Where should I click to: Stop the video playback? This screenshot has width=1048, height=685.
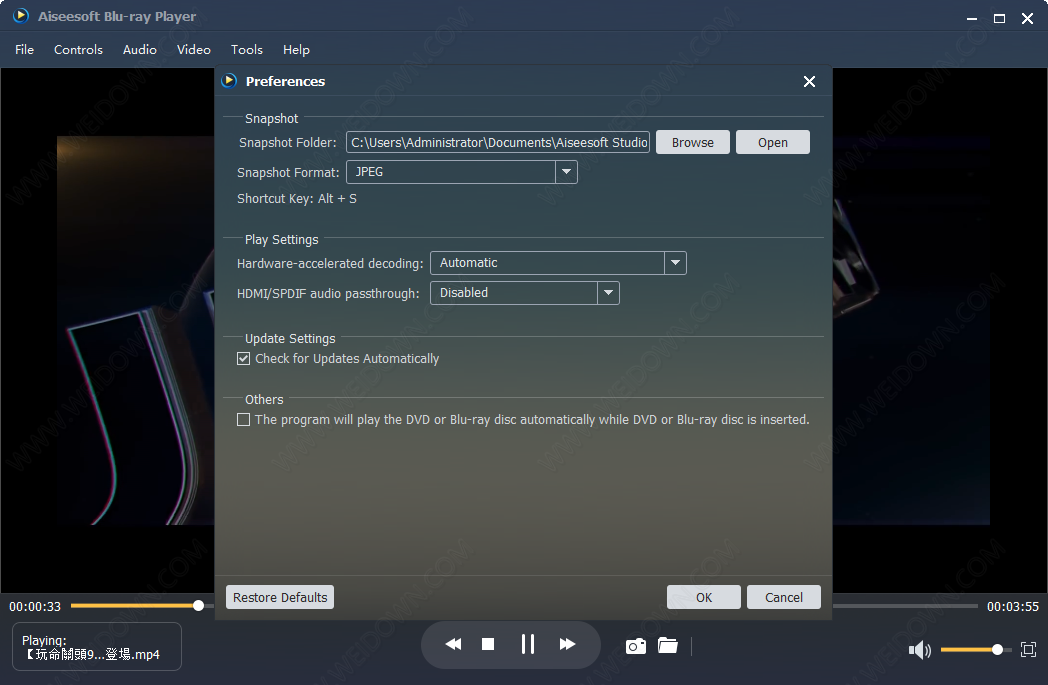488,645
